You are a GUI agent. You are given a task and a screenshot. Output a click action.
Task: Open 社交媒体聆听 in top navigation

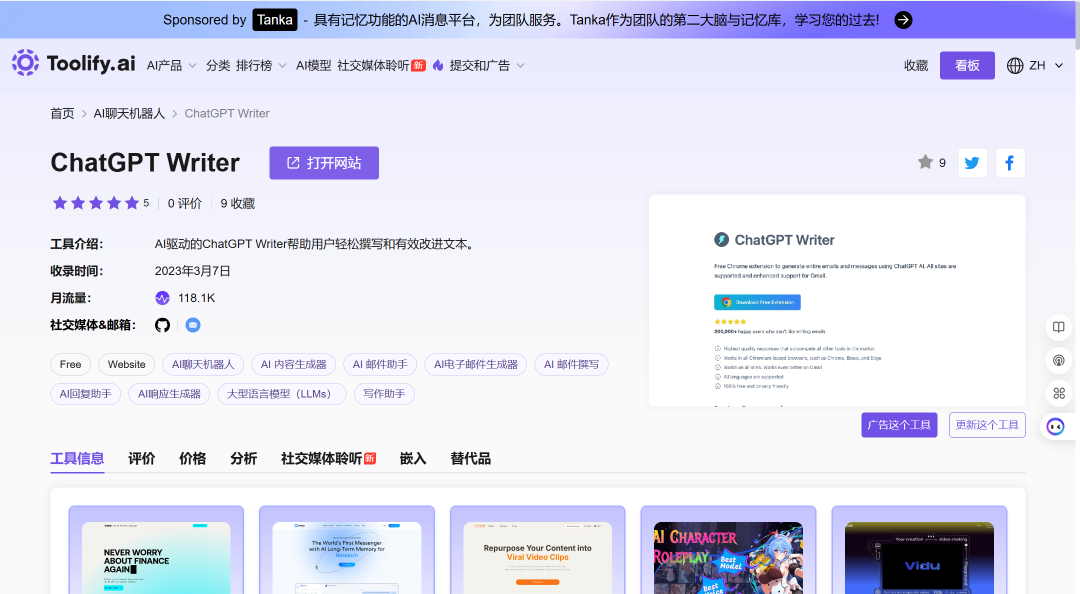(x=381, y=65)
